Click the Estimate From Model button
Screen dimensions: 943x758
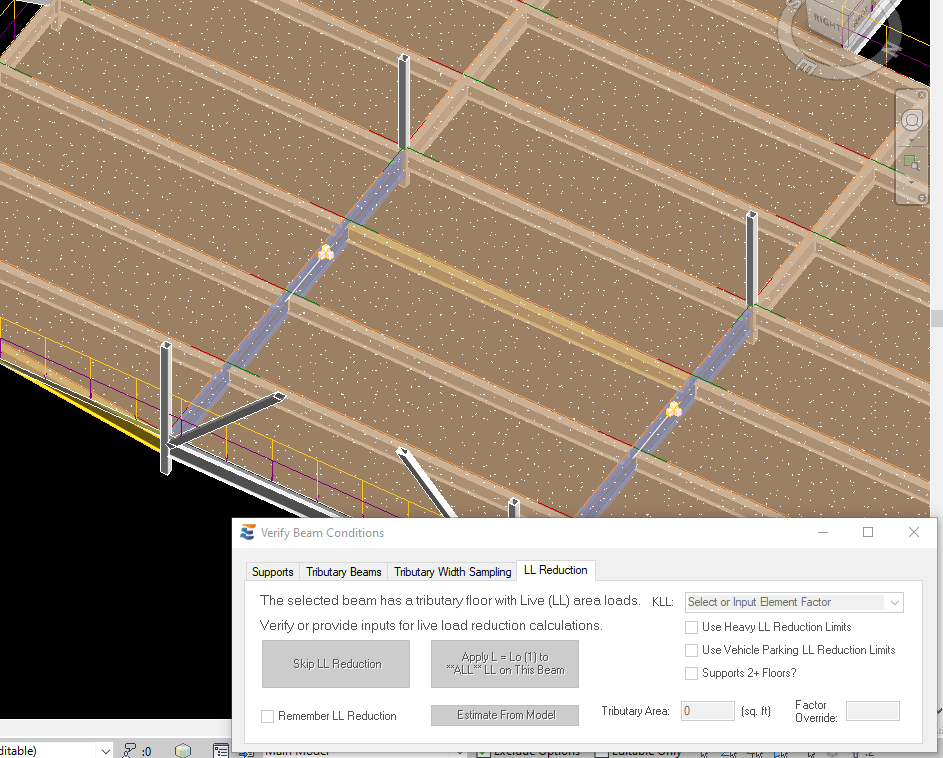coord(505,715)
